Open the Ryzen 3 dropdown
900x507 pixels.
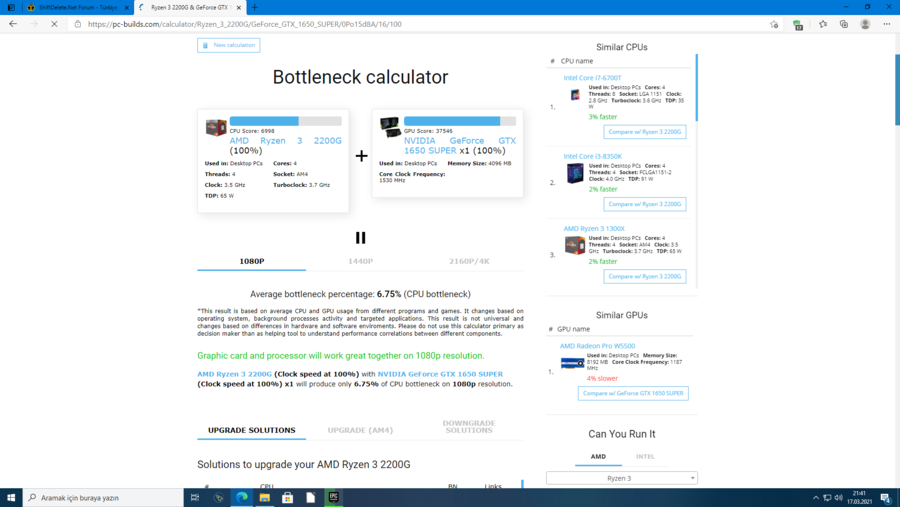point(622,478)
